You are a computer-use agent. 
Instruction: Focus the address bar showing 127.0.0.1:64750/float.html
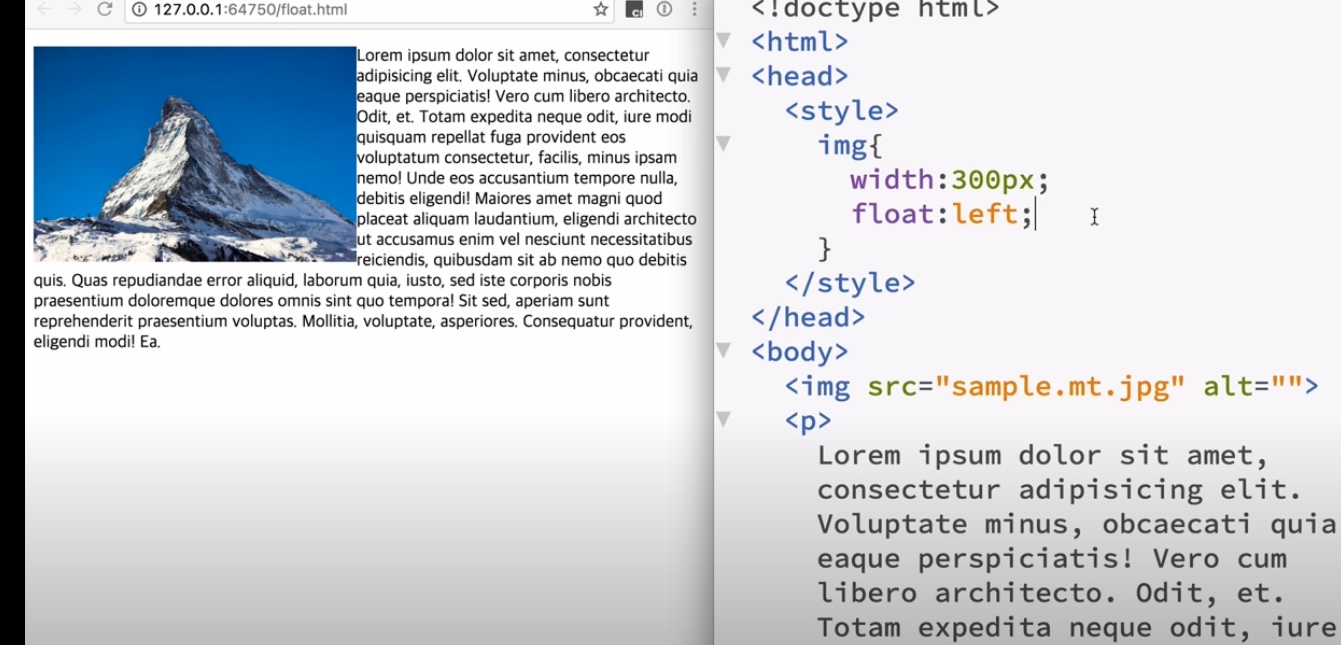[370, 10]
